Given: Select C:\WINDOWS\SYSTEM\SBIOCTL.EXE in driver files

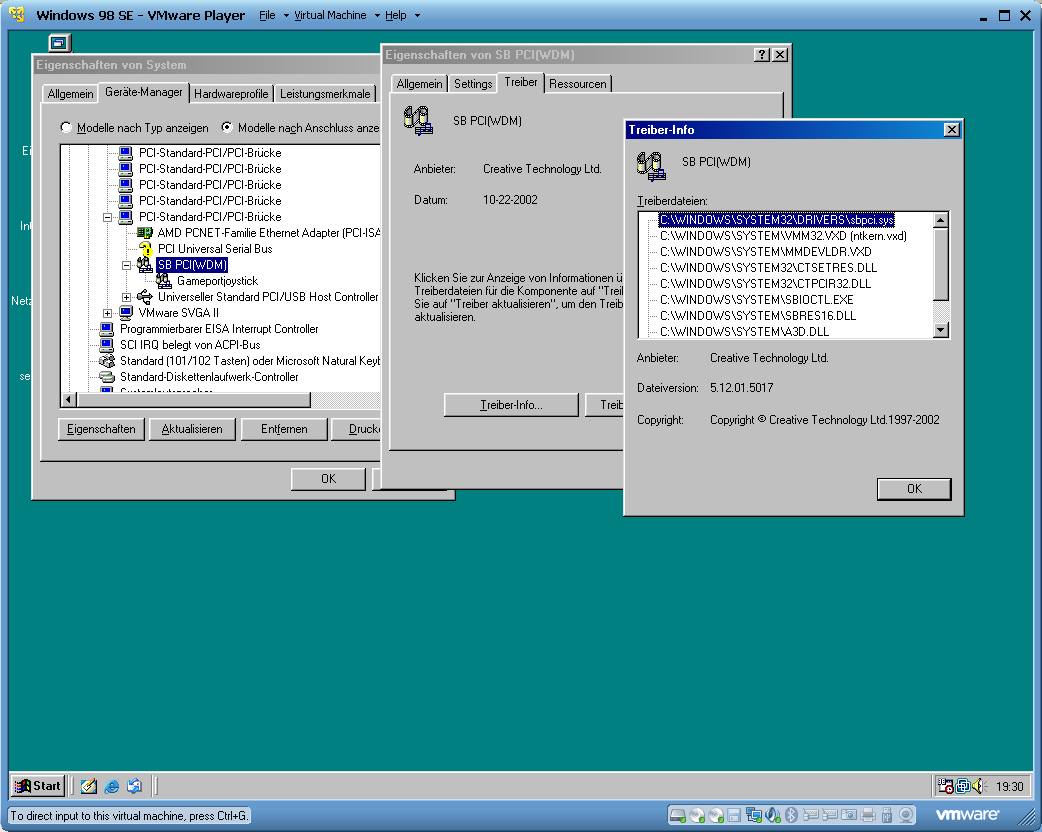Looking at the screenshot, I should tap(757, 300).
